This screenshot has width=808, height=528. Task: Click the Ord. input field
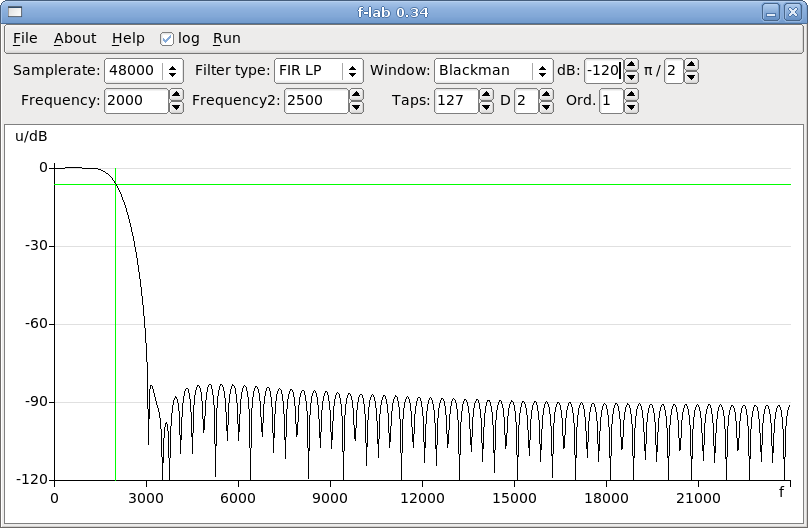point(611,100)
